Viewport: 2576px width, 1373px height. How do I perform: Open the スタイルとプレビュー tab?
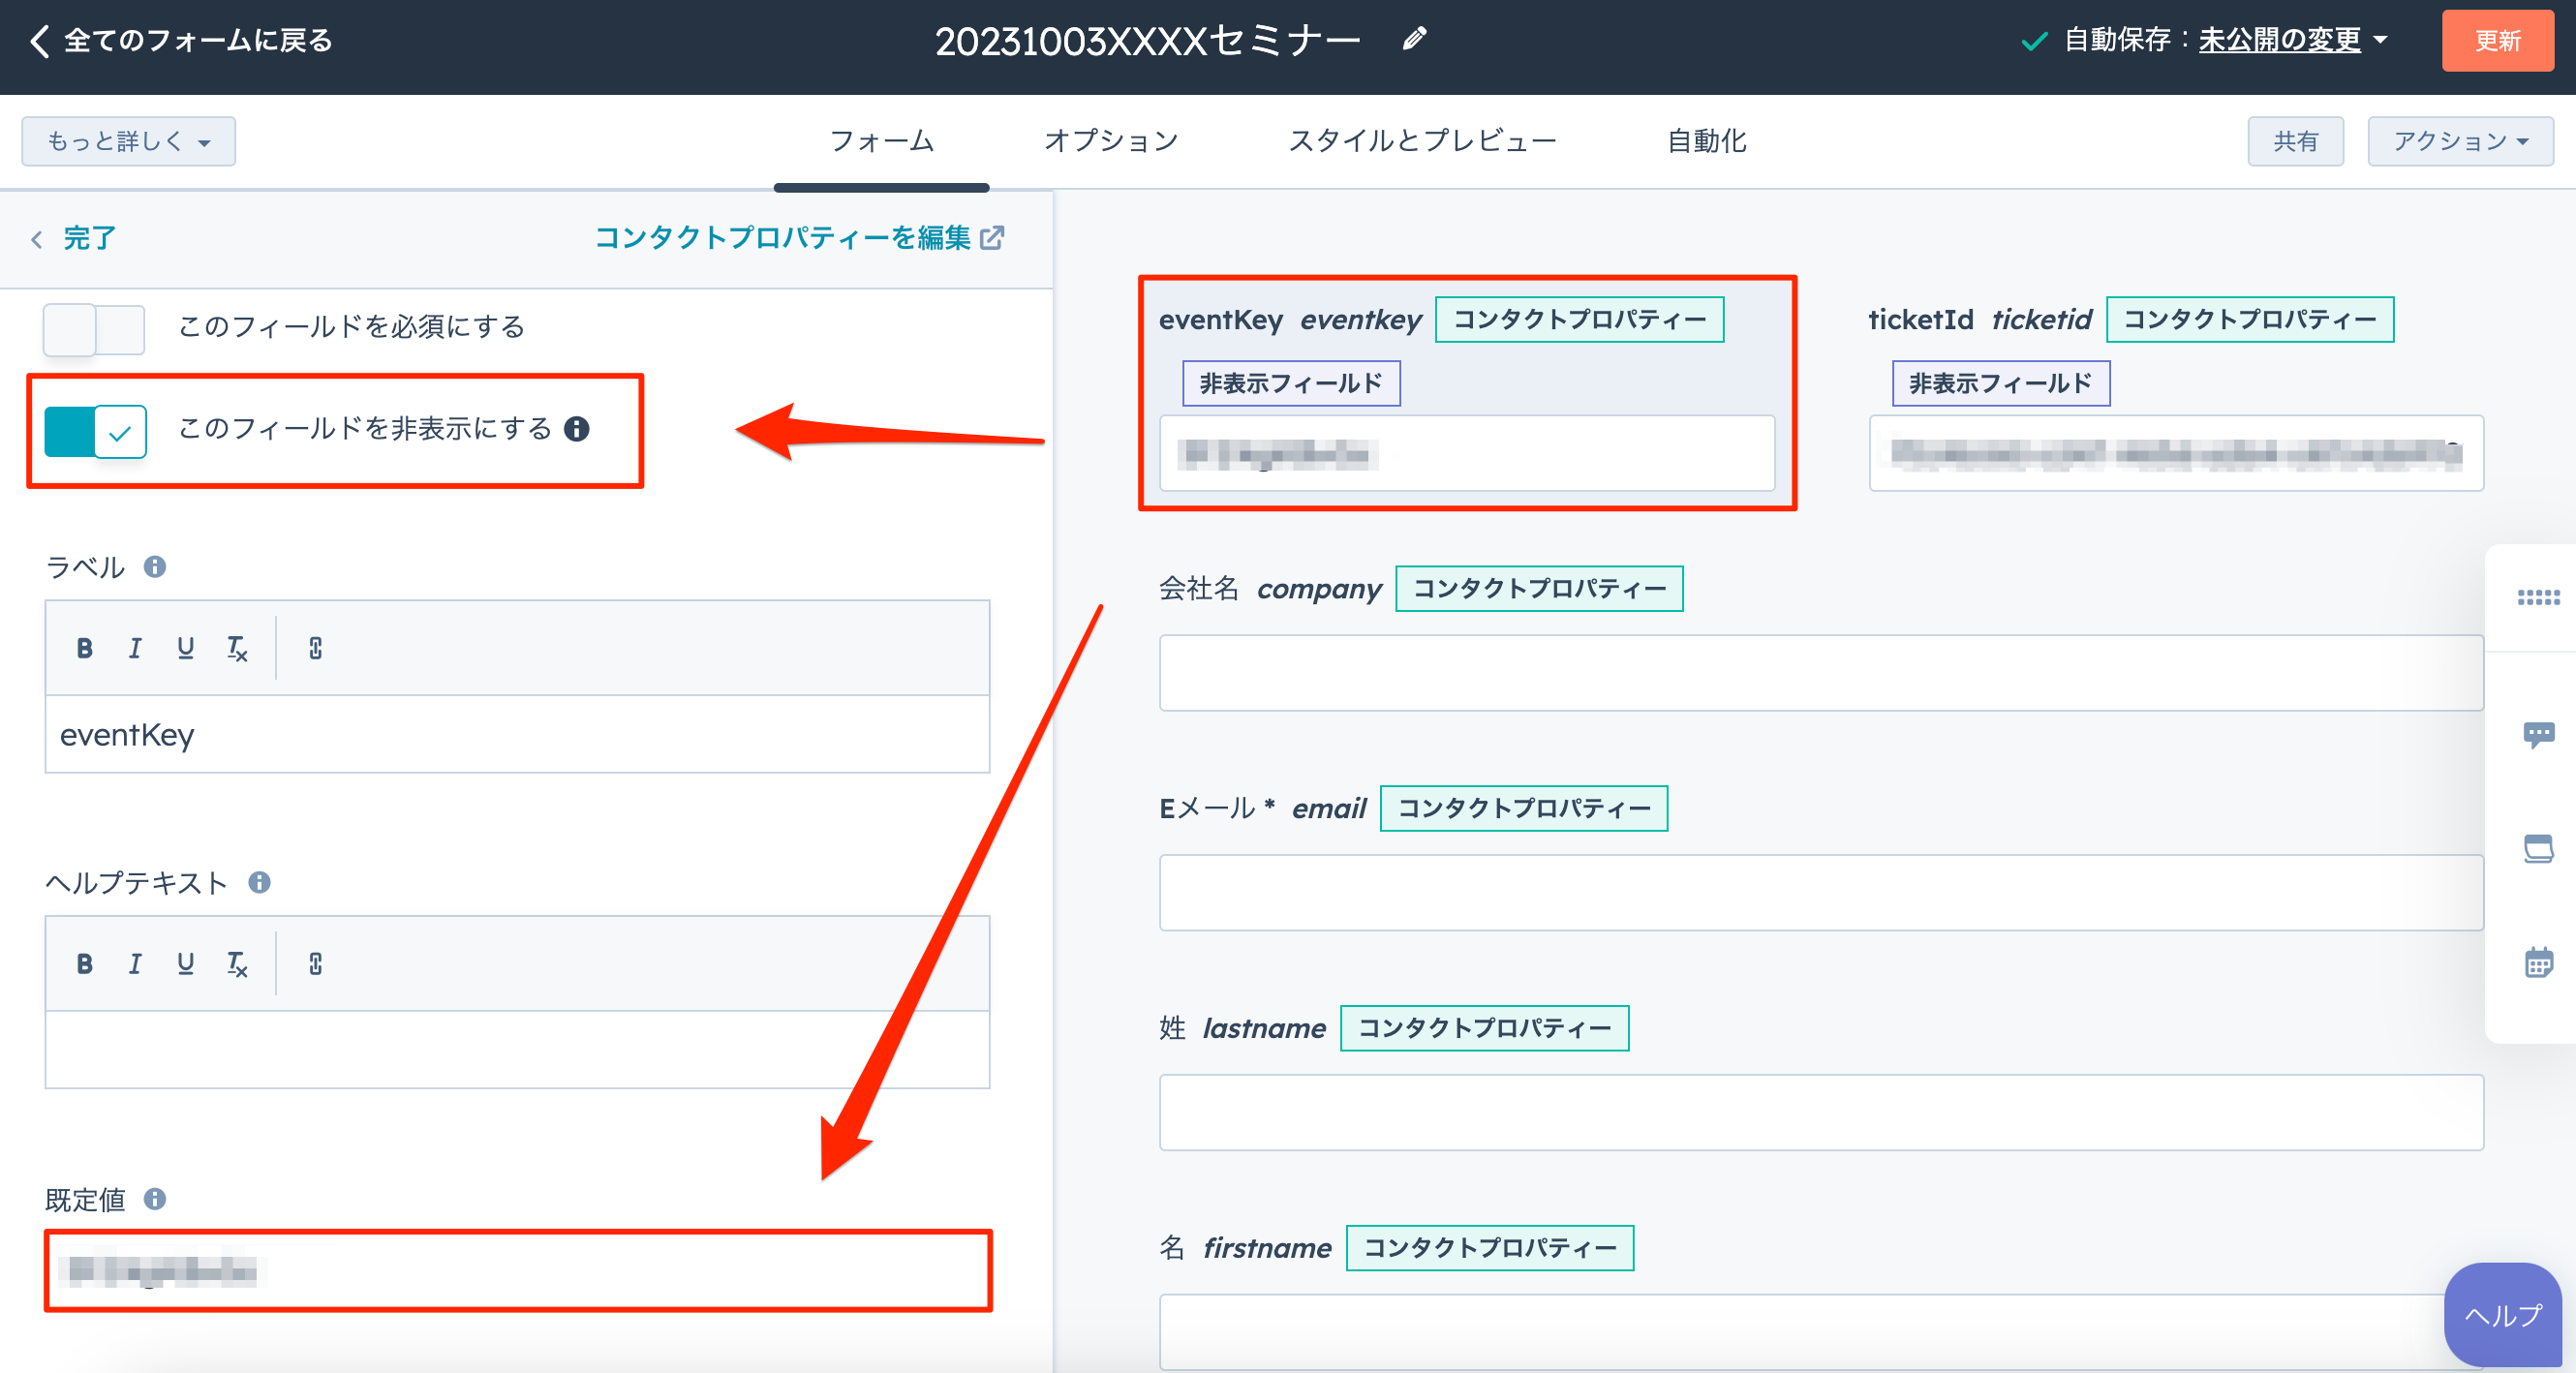click(x=1422, y=141)
